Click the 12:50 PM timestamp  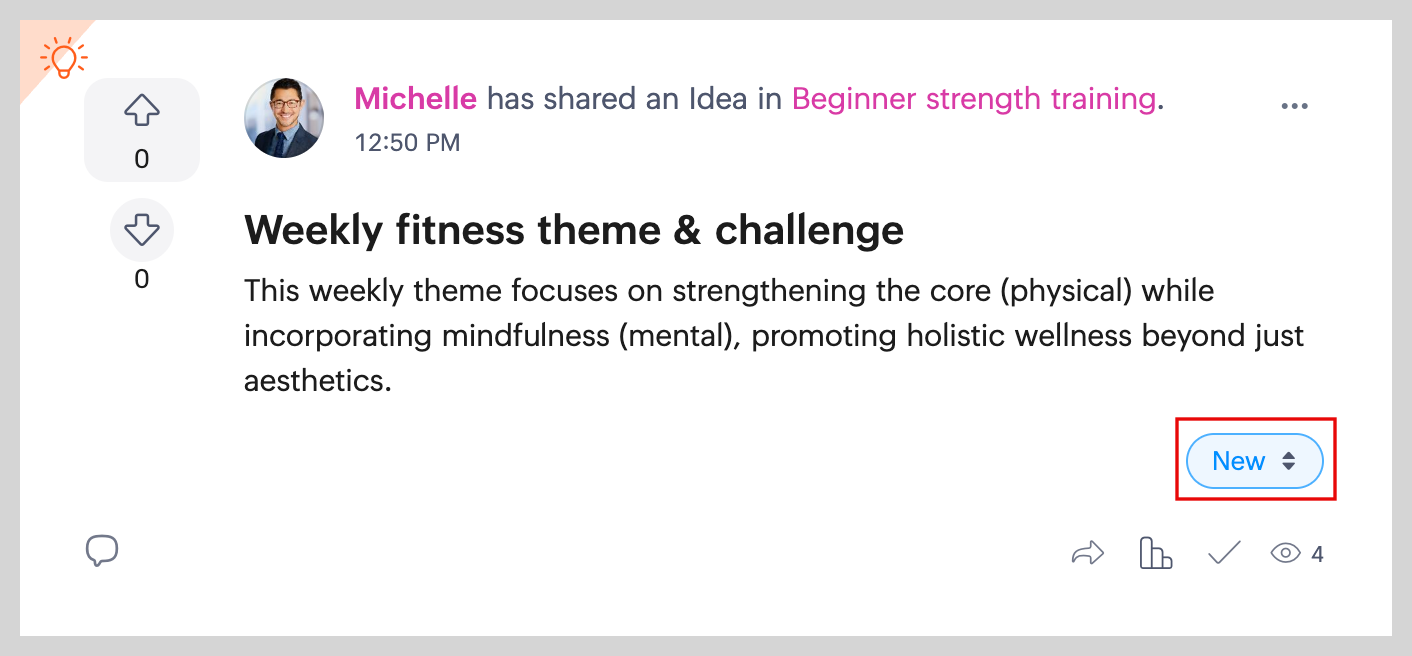407,143
